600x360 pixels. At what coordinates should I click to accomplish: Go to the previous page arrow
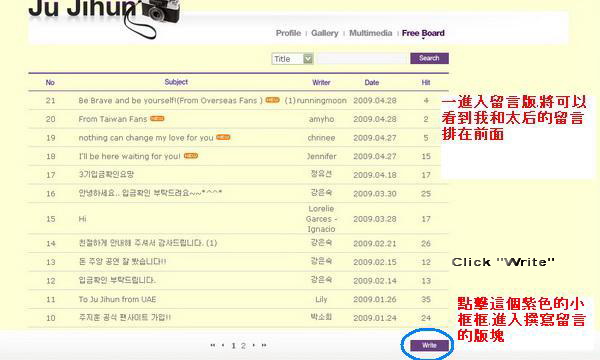pyautogui.click(x=223, y=345)
